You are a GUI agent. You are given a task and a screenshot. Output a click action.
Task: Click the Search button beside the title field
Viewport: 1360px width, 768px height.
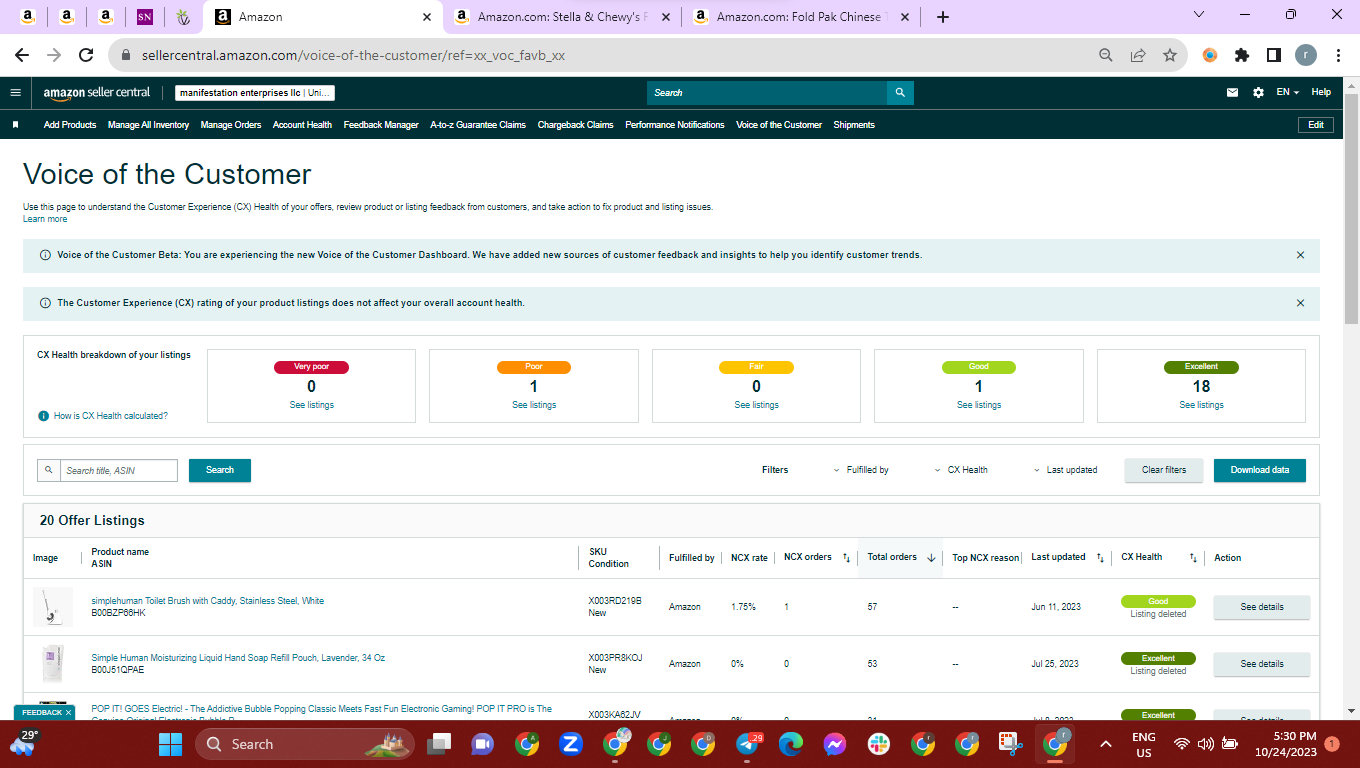tap(220, 470)
